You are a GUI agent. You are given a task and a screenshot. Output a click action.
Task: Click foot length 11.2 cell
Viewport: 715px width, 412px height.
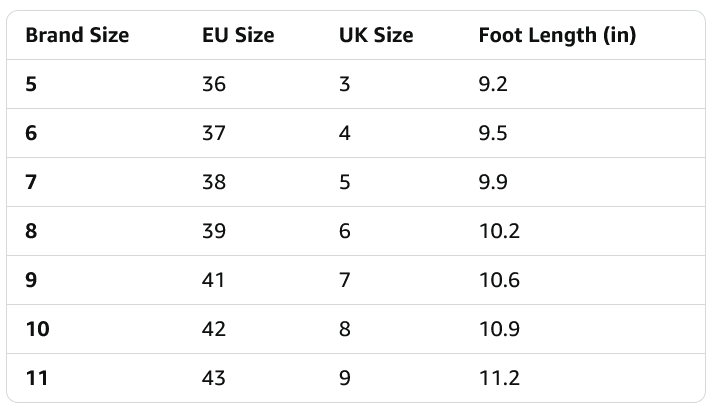[x=499, y=378]
